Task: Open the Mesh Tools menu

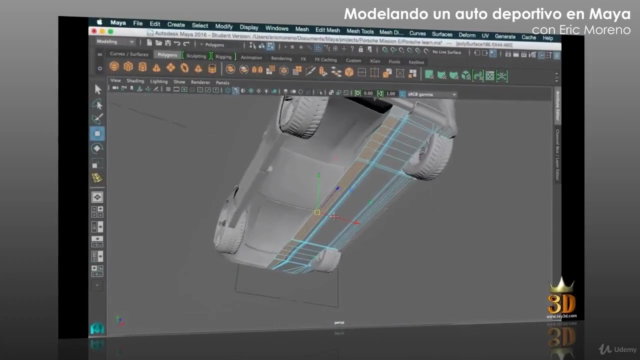Action: coord(360,31)
